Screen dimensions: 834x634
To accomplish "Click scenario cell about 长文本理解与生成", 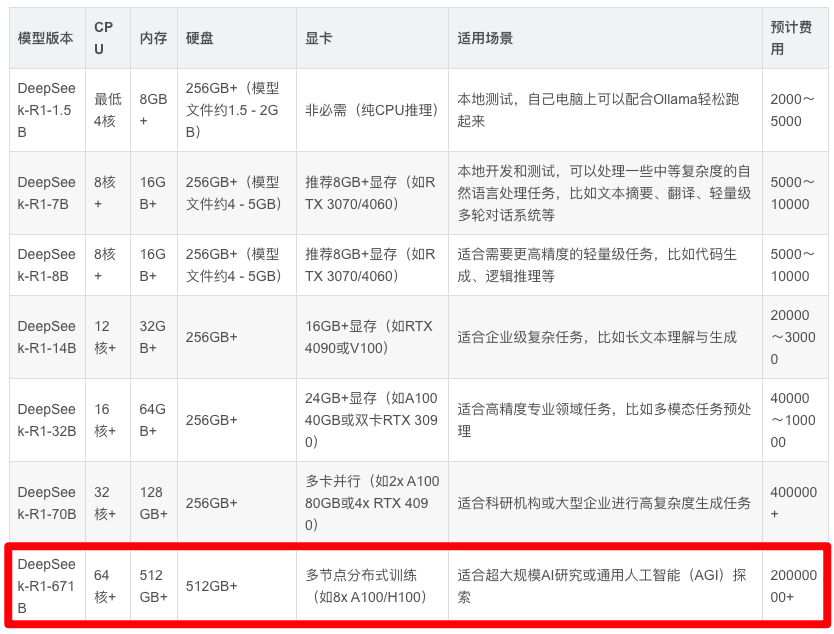I will coord(605,337).
